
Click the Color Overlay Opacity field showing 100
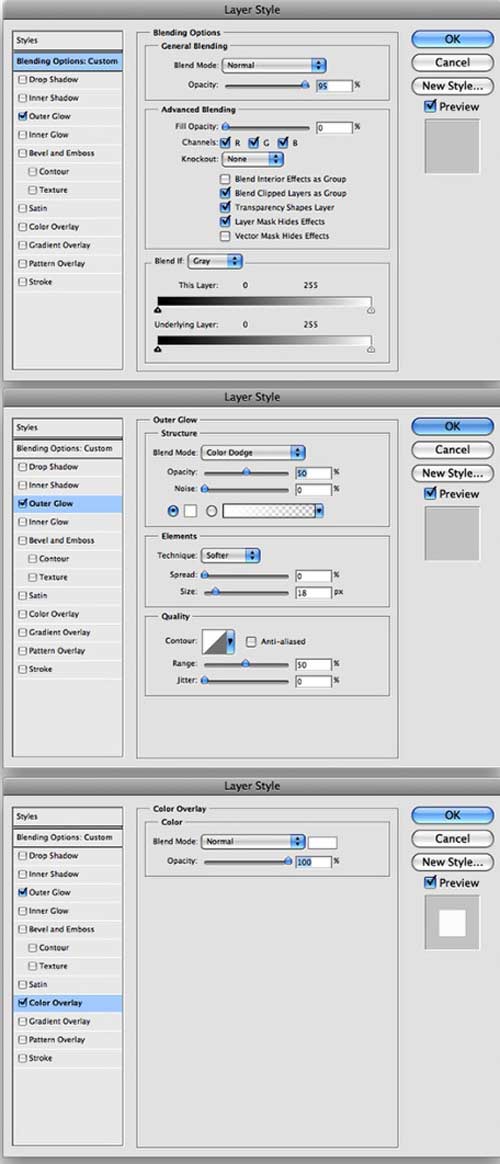(x=312, y=862)
